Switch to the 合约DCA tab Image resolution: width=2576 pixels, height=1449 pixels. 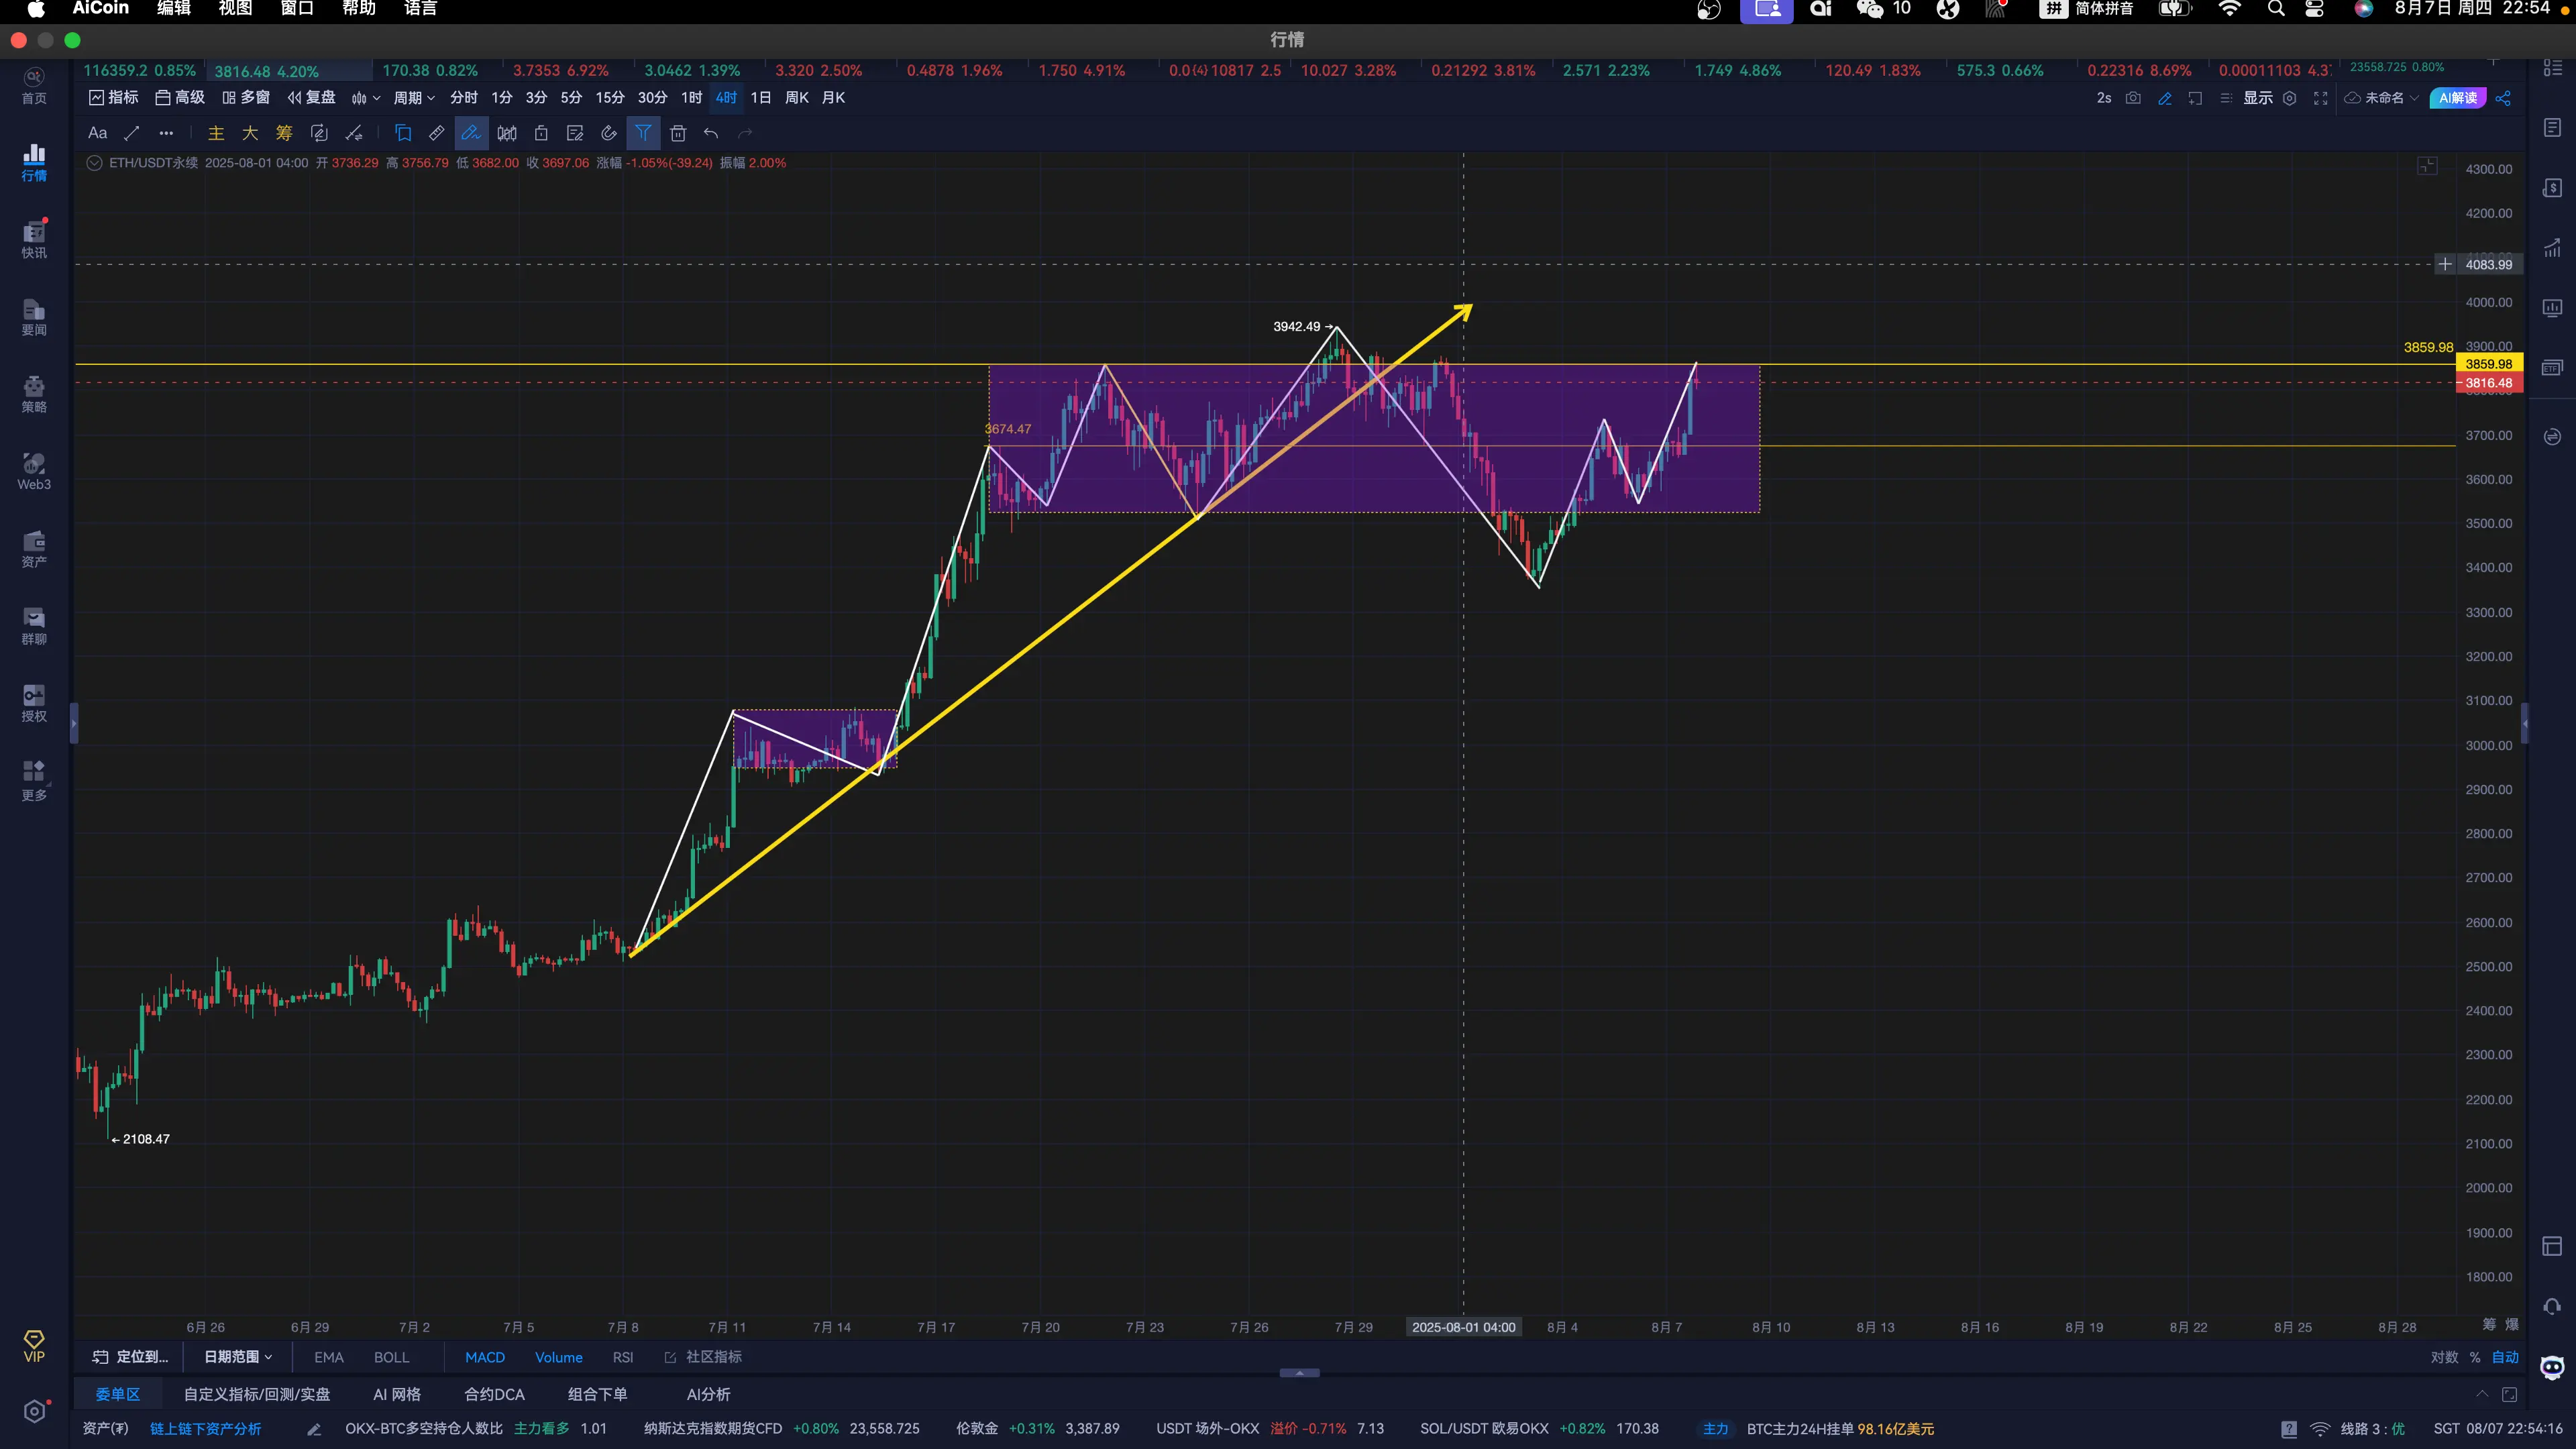(x=494, y=1394)
